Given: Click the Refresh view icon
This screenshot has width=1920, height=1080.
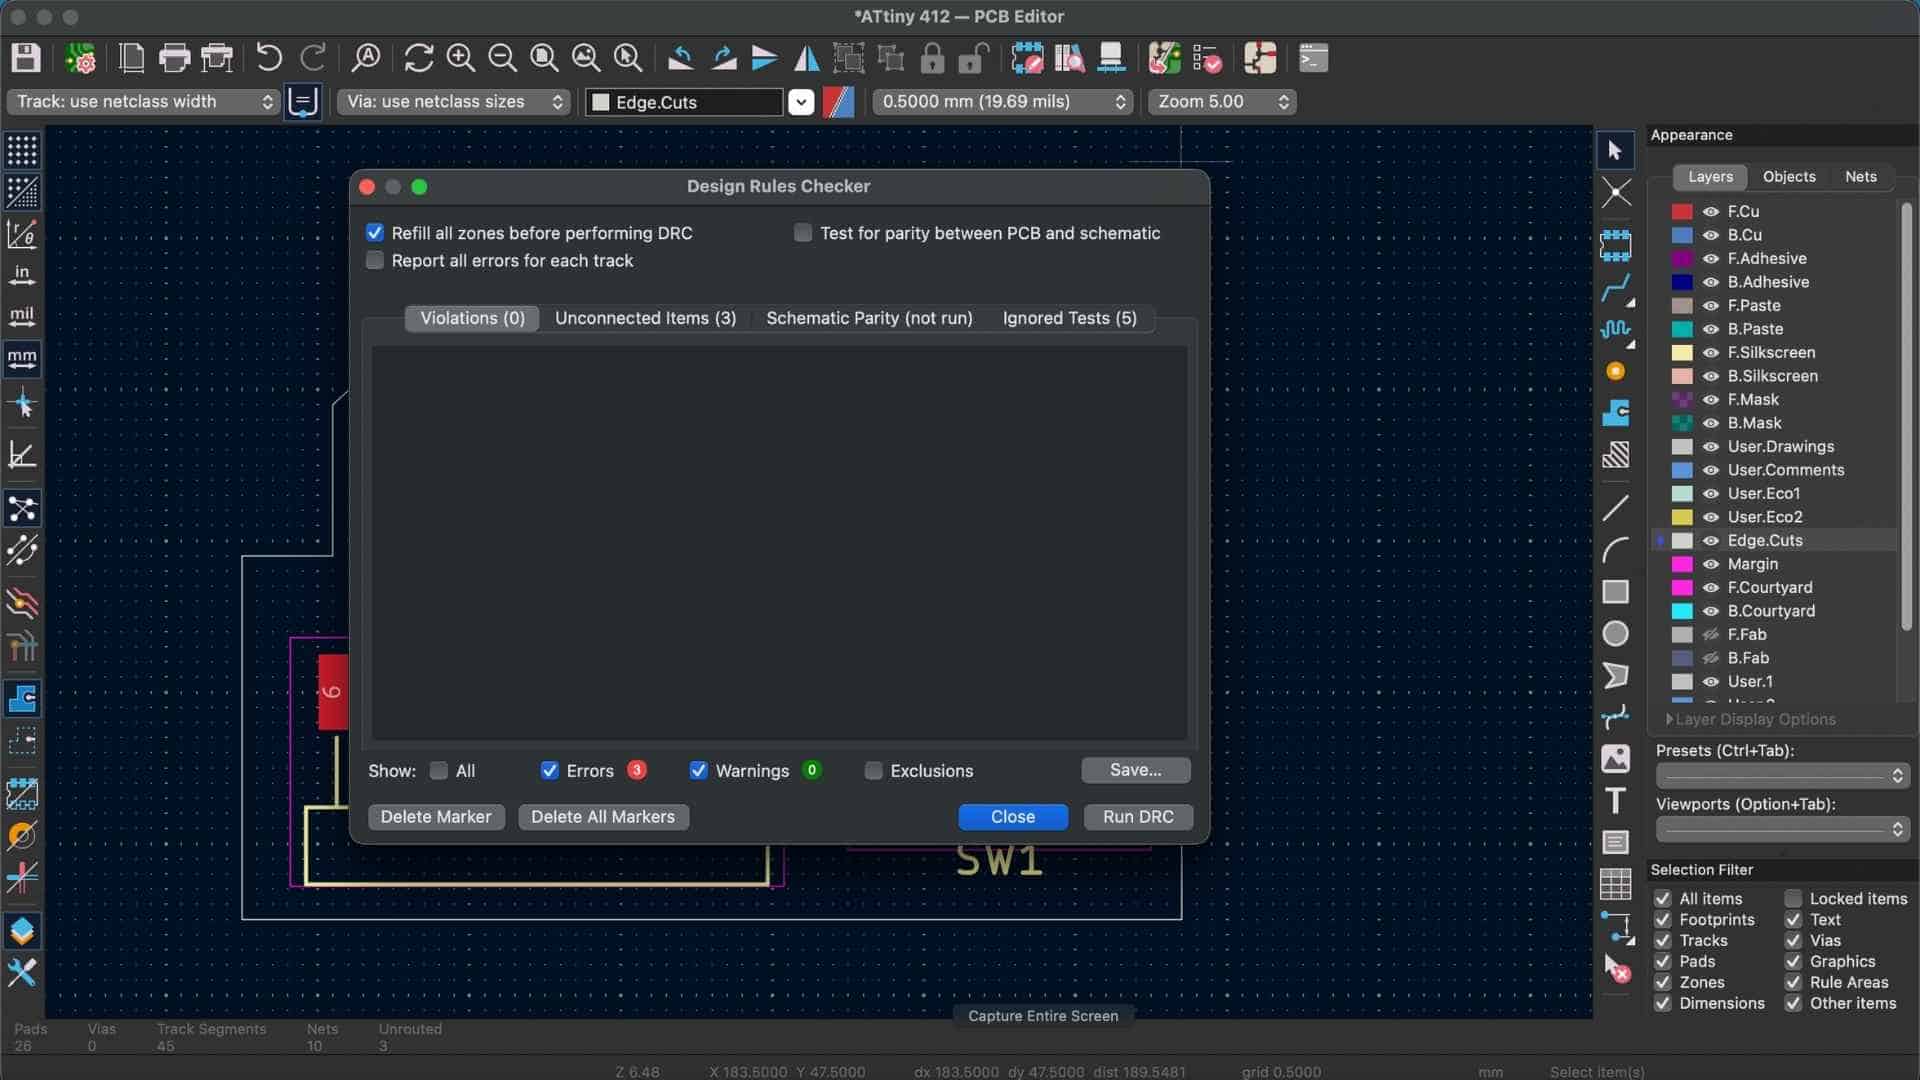Looking at the screenshot, I should [418, 58].
